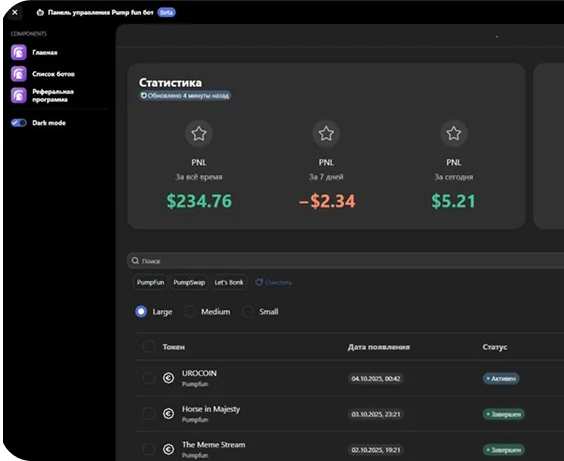Click the Завершен badge for The Meme Stream
The width and height of the screenshot is (564, 461).
[504, 450]
